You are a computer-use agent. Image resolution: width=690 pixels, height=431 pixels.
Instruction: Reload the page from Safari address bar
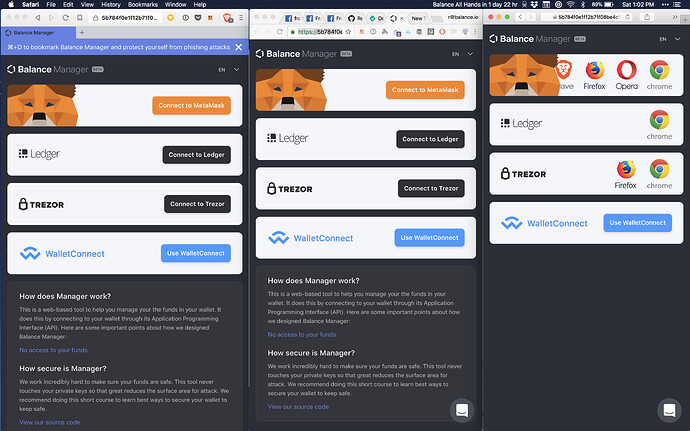(628, 17)
